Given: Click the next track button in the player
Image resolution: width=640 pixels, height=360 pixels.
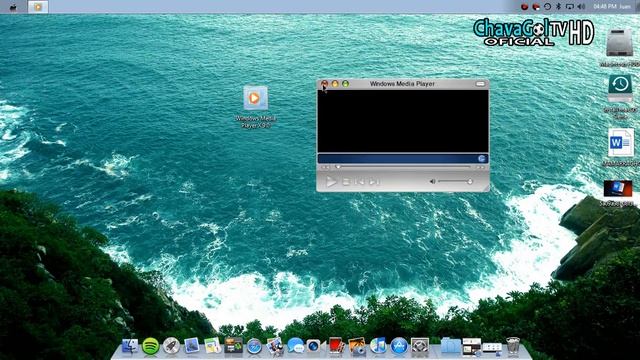Looking at the screenshot, I should tap(374, 182).
